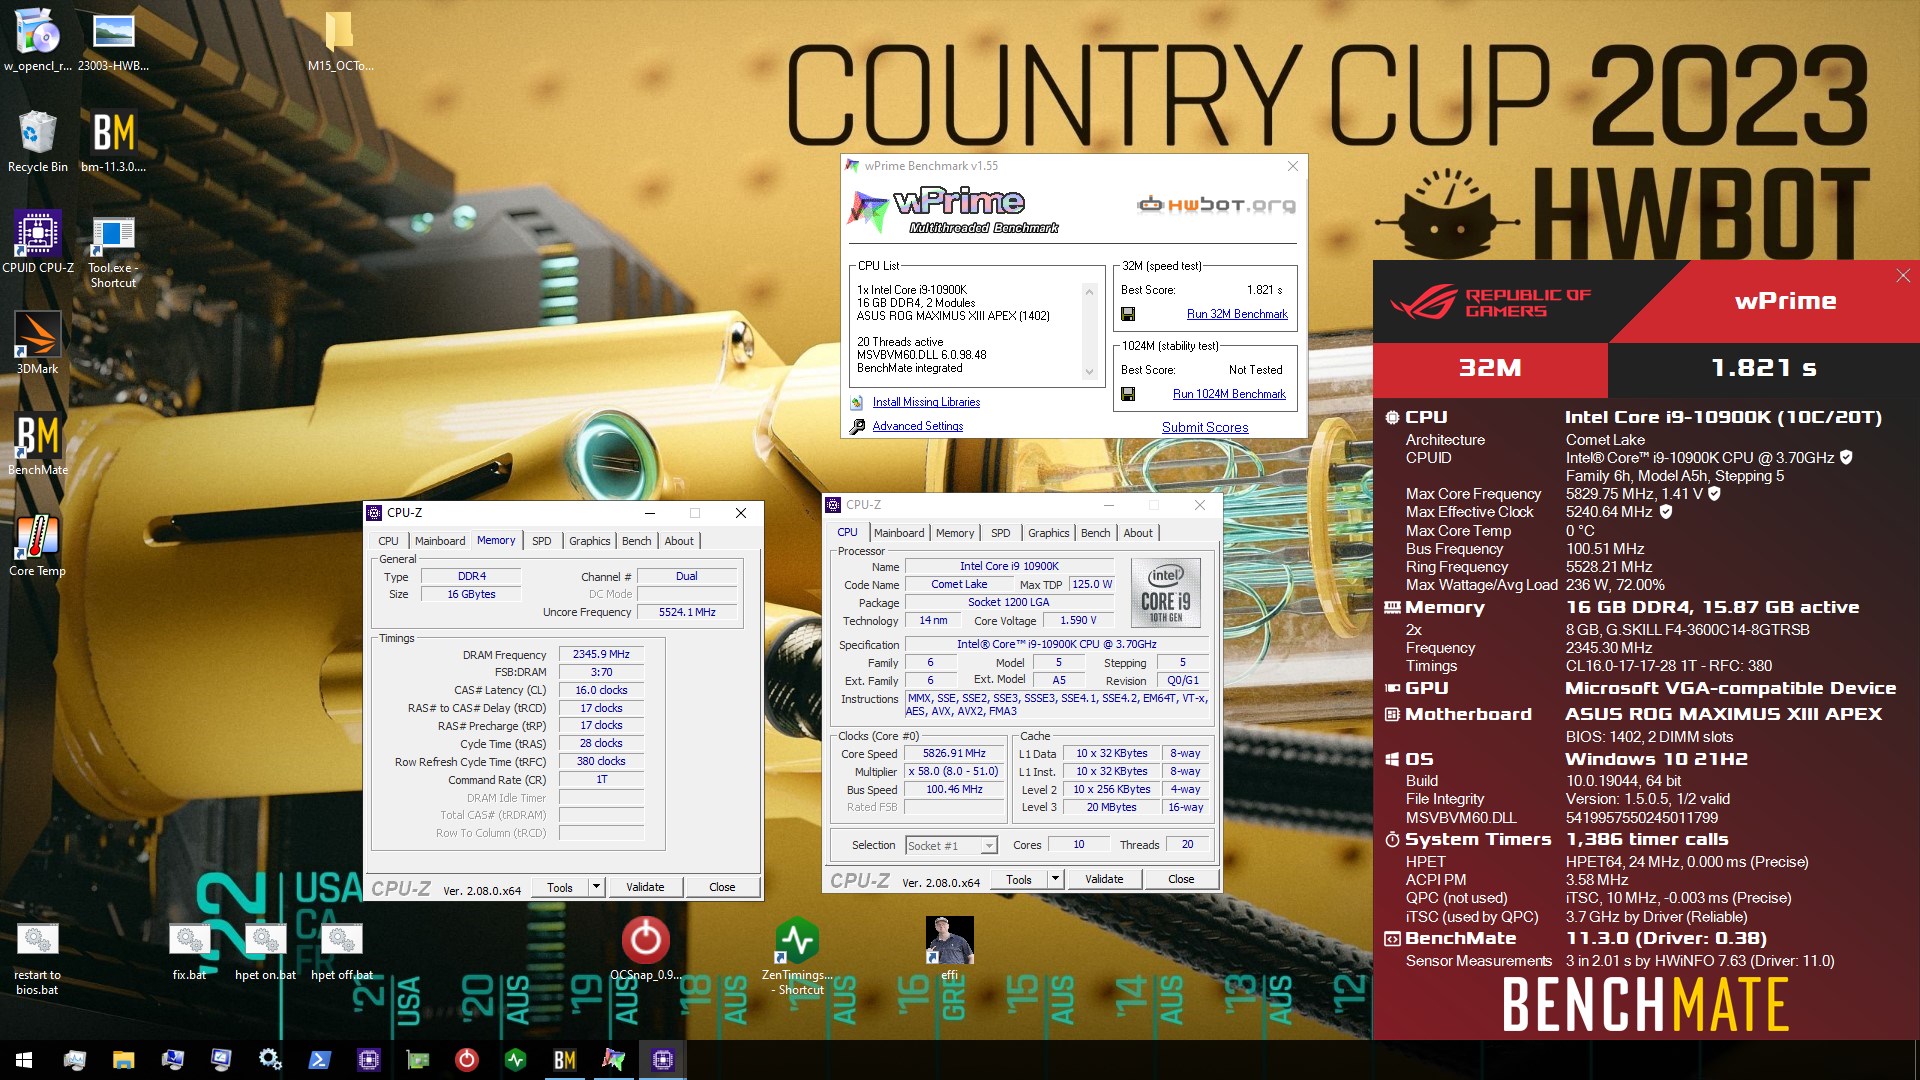Switch to SPD tab in Memory CPU-Z window
This screenshot has width=1920, height=1080.
[x=541, y=541]
